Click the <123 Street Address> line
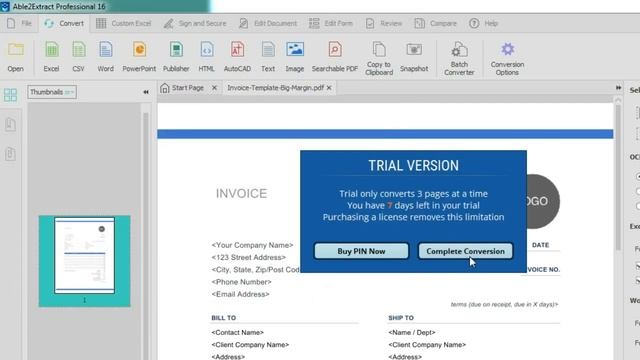640x360 pixels. click(x=249, y=257)
